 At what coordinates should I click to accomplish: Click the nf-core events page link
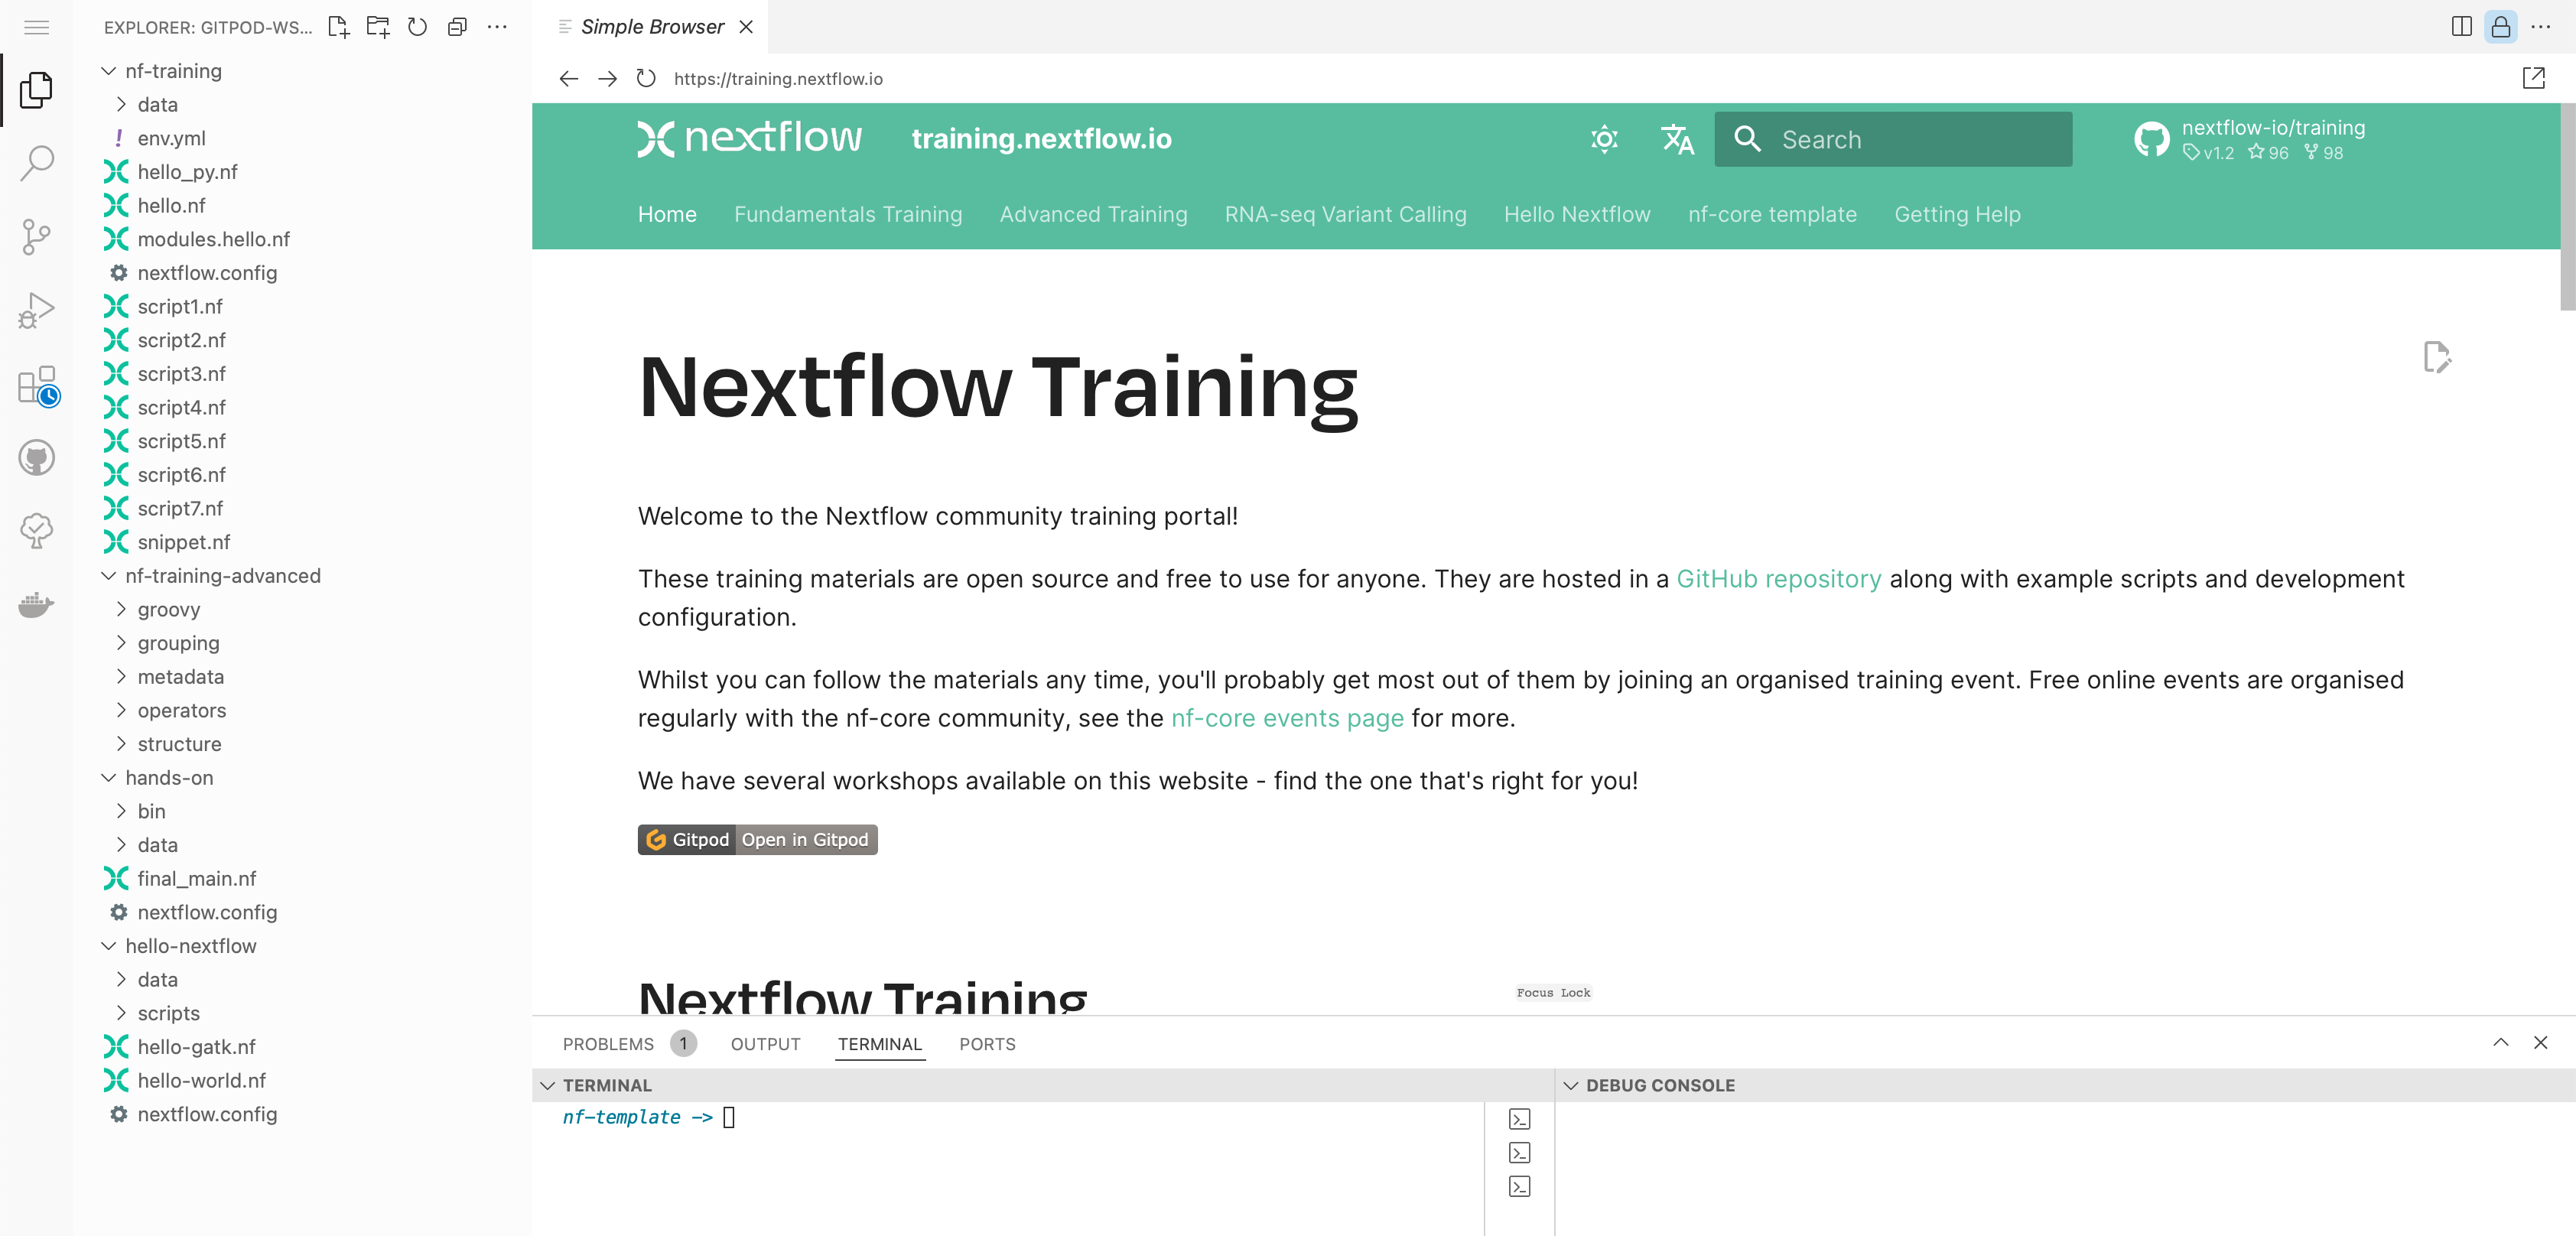coord(1286,718)
